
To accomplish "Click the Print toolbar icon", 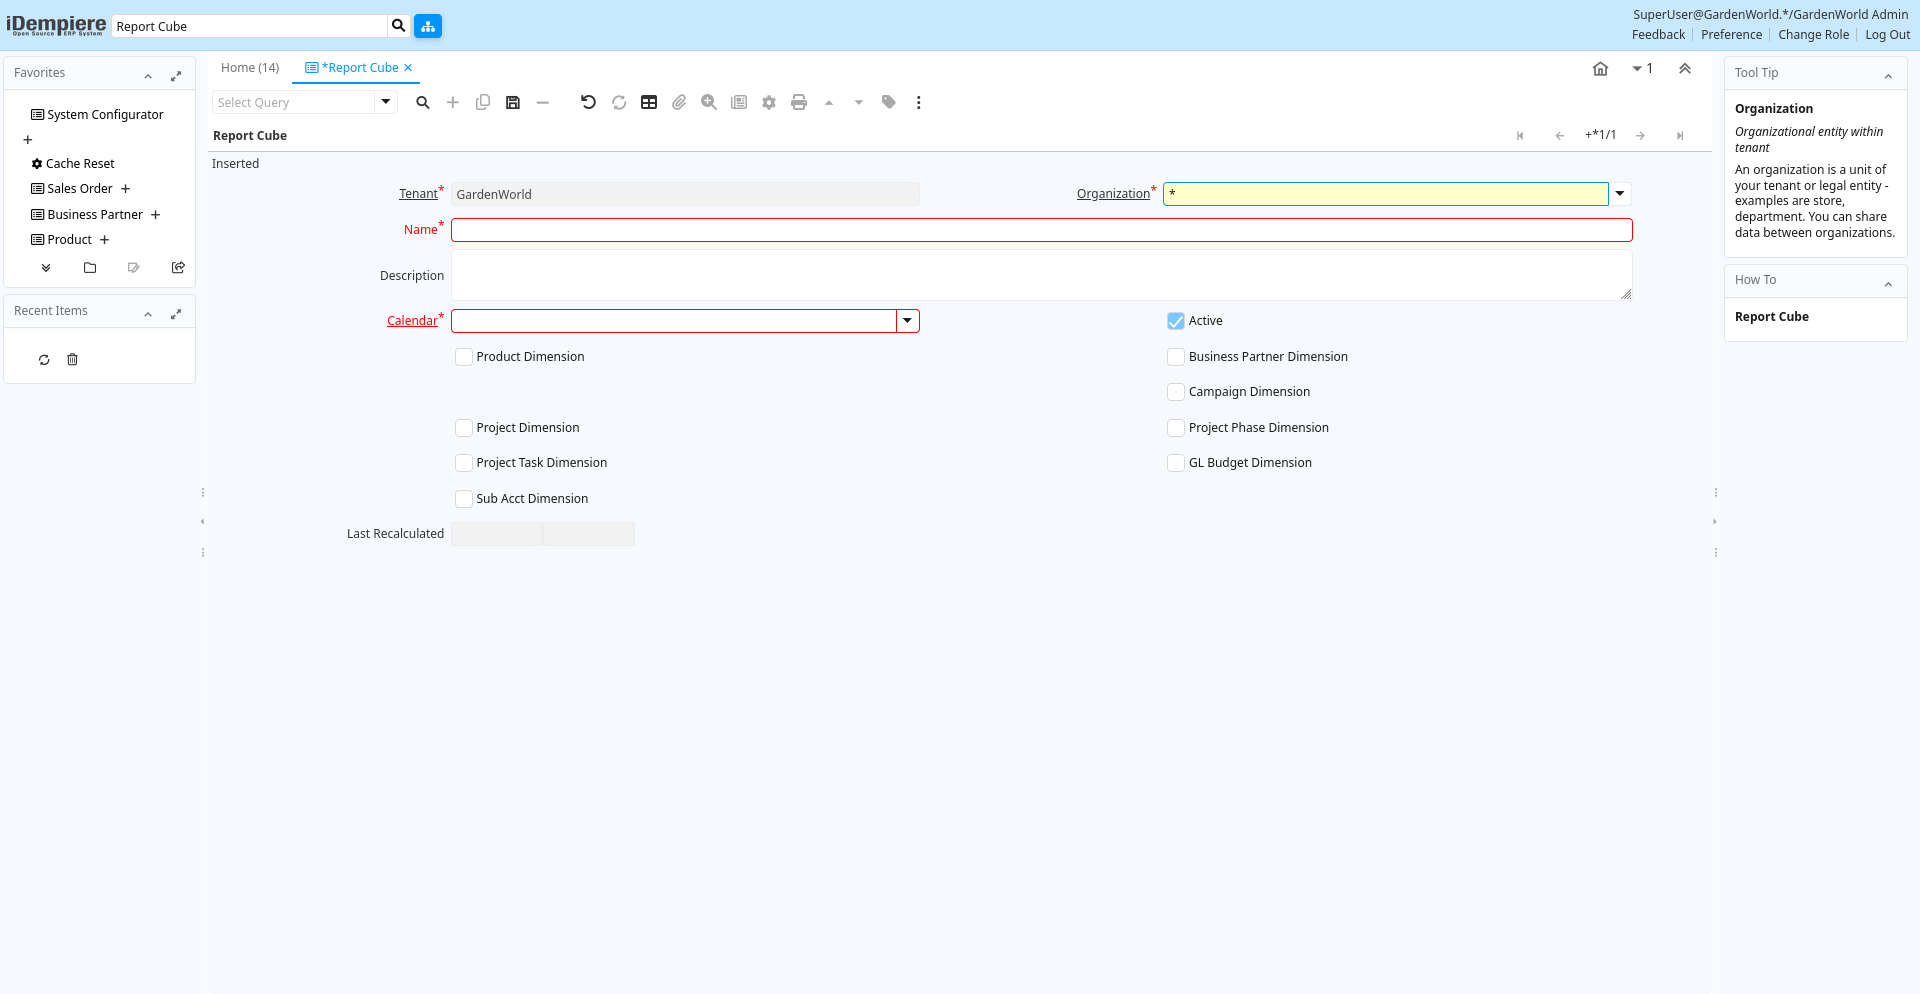I will (x=799, y=102).
